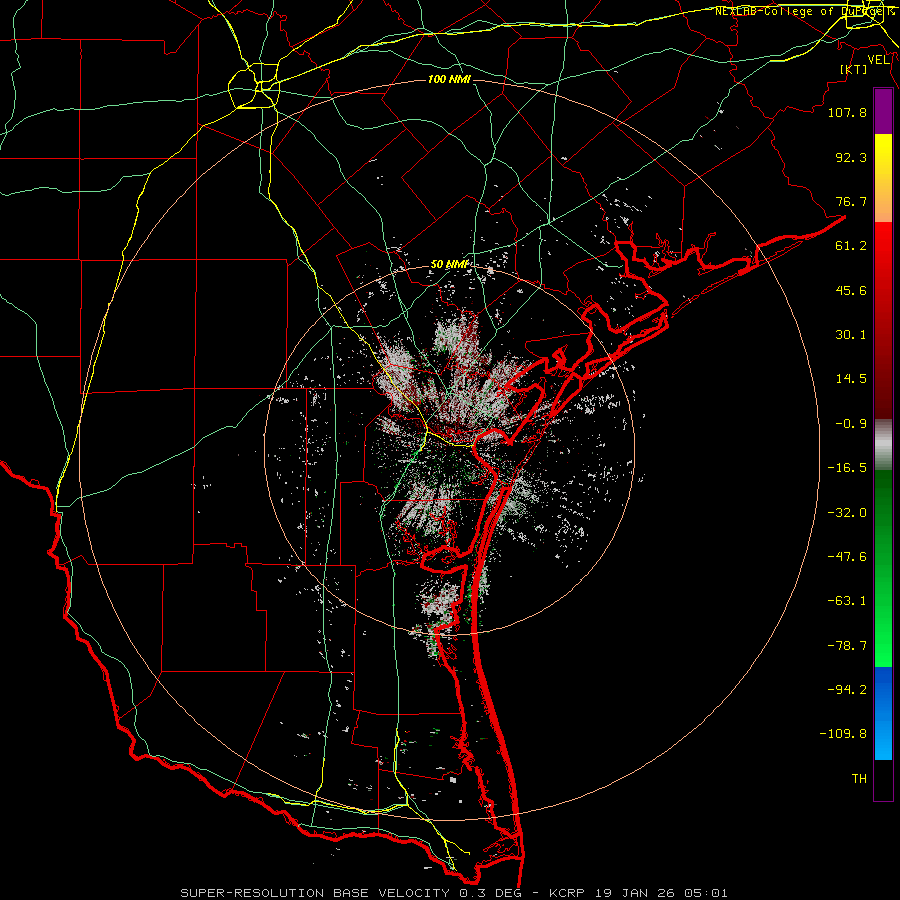Click the -16.5 velocity scale label
Screen dimensions: 900x900
[847, 468]
